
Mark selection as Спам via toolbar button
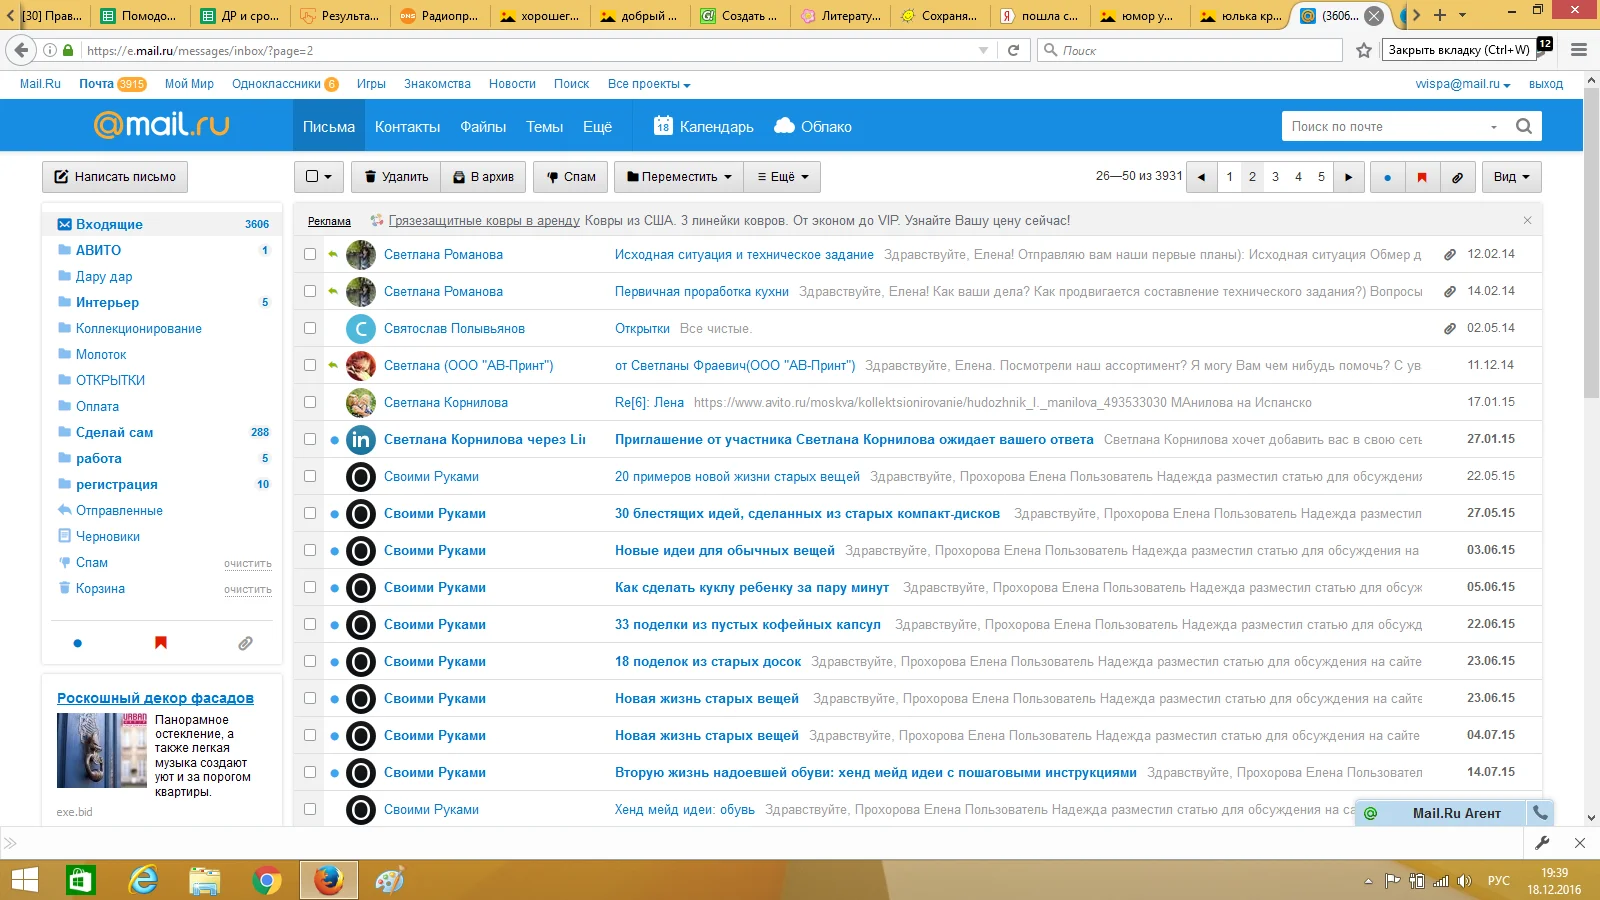click(x=572, y=177)
